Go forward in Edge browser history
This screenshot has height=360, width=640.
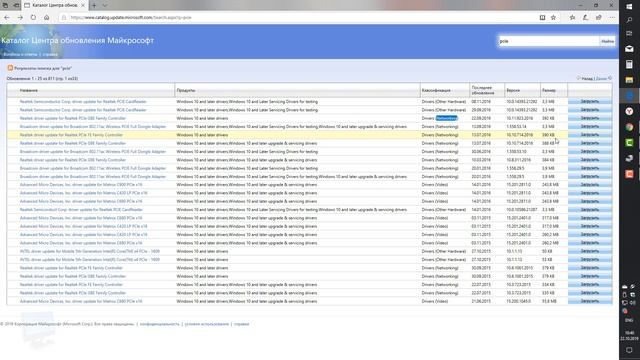[x=20, y=18]
